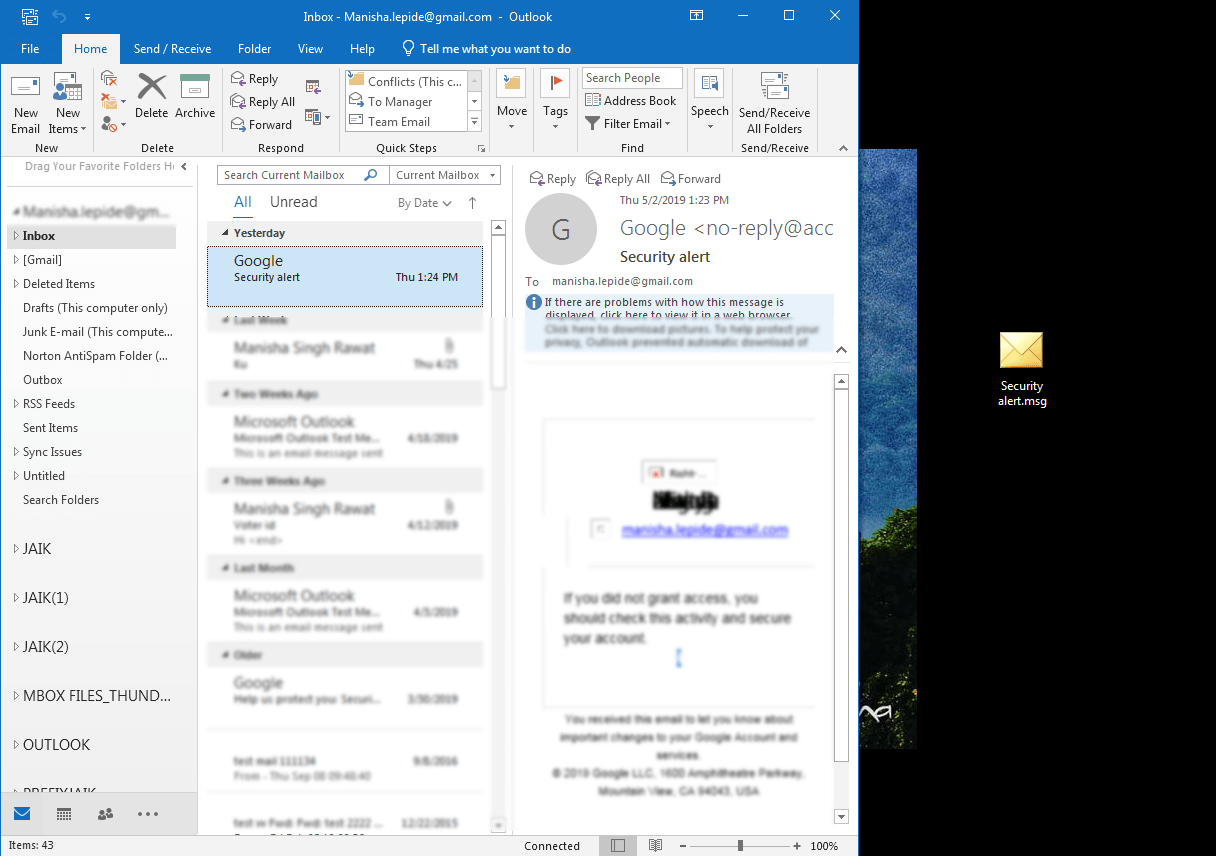Show Unread messages filter
1216x856 pixels.
[x=293, y=202]
